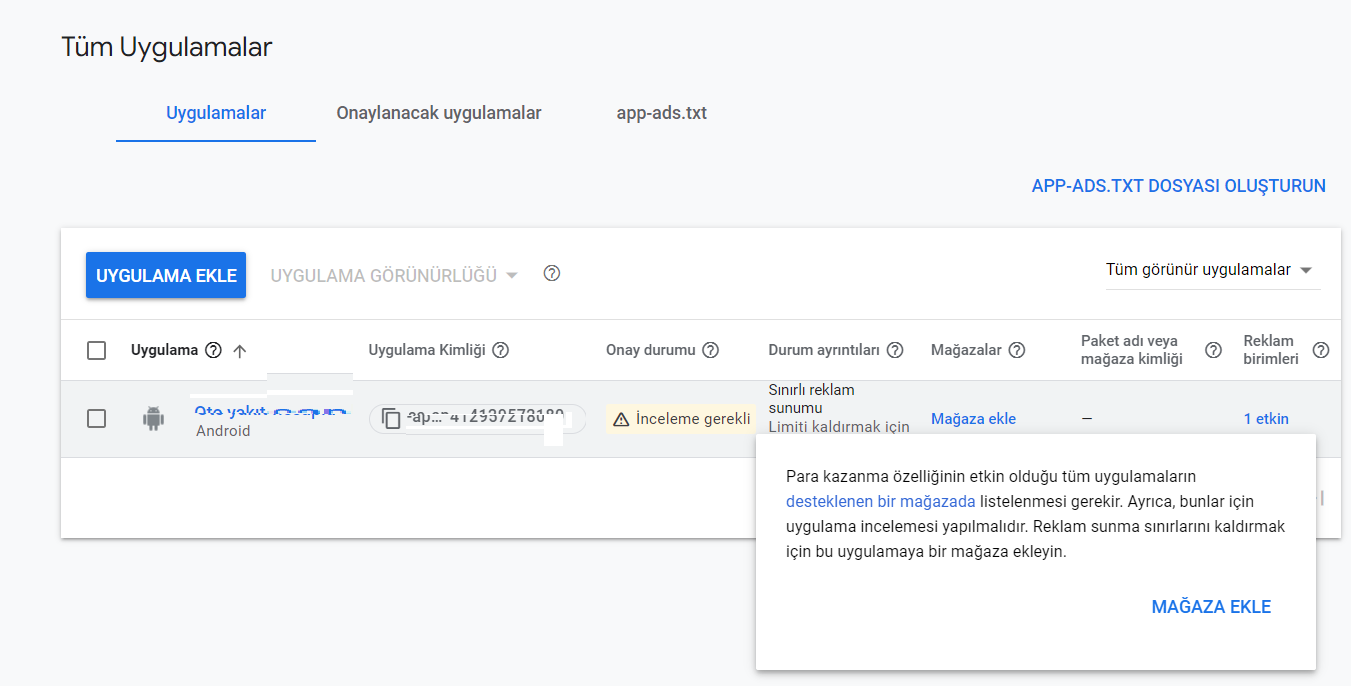Click help icon next to Mağazalar
Image resolution: width=1358 pixels, height=686 pixels.
click(x=1017, y=350)
